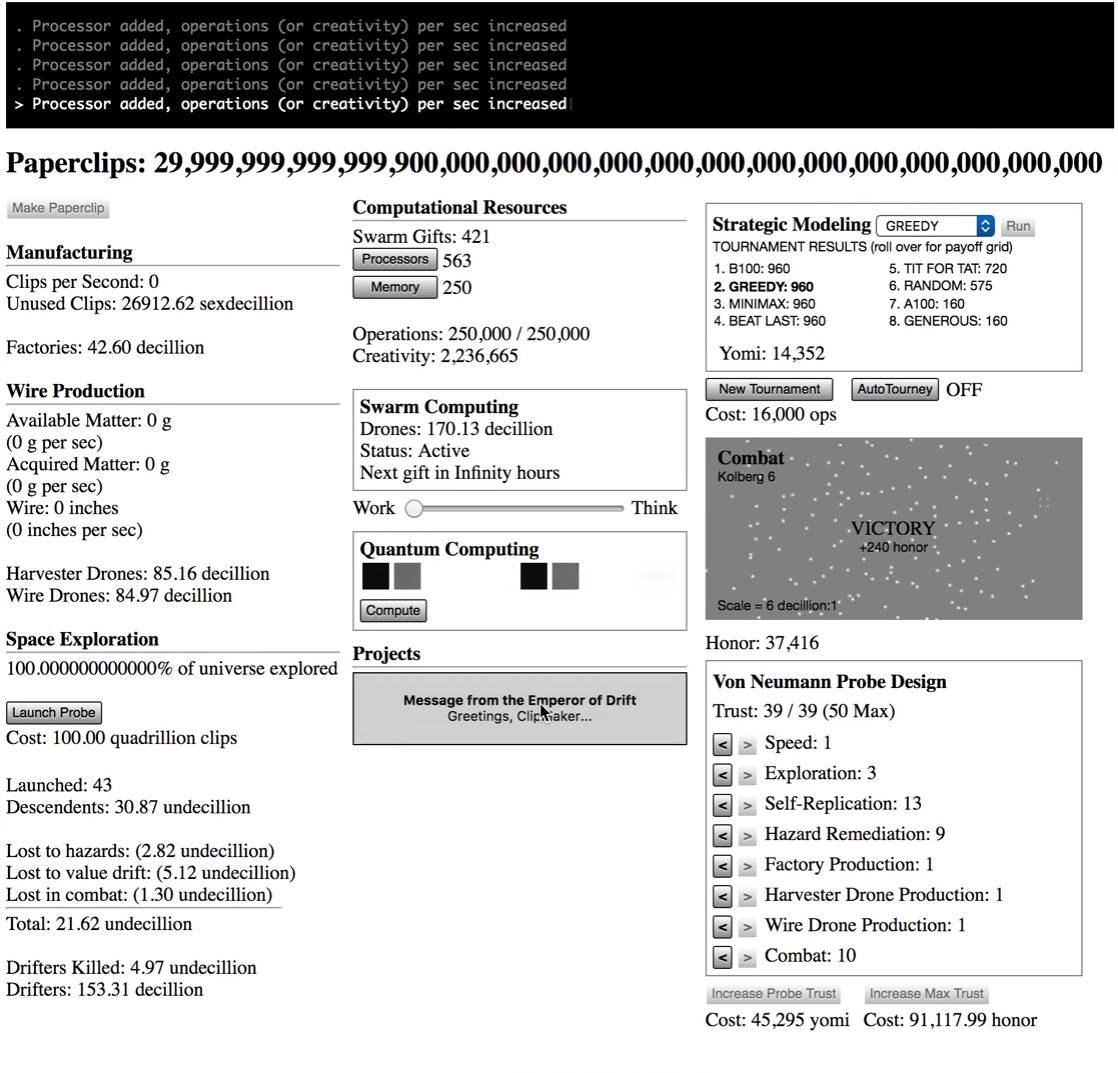Launch a new probe
1118x1073 pixels.
pyautogui.click(x=54, y=713)
